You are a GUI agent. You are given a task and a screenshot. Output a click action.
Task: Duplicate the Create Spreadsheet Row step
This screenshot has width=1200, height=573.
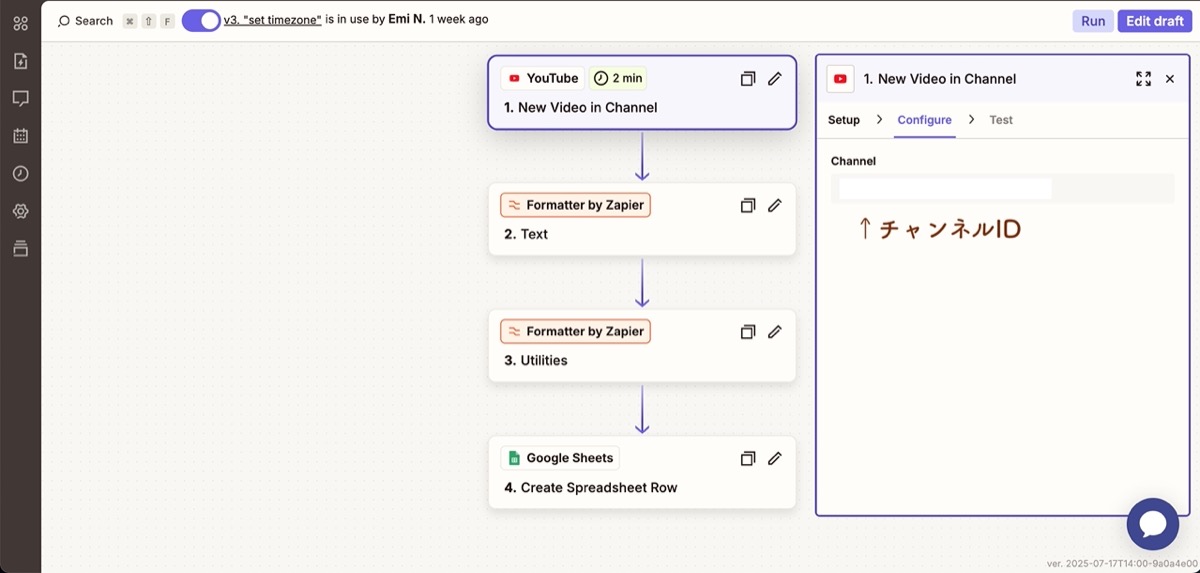point(747,459)
